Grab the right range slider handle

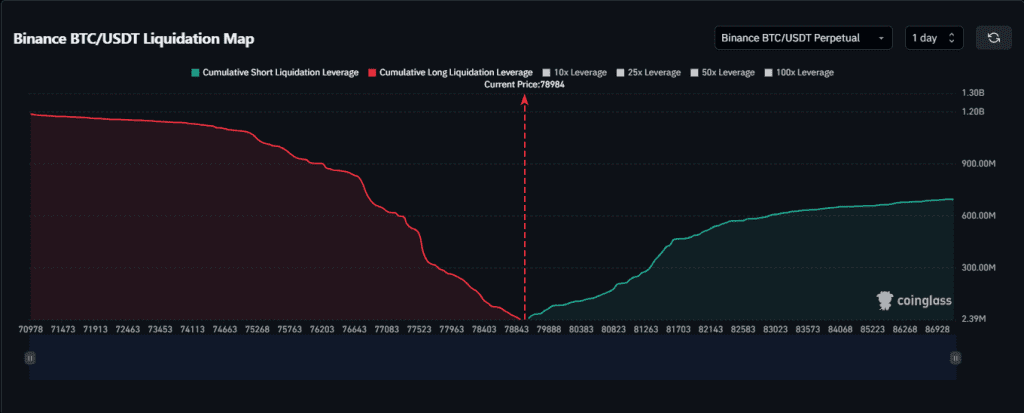[x=955, y=357]
